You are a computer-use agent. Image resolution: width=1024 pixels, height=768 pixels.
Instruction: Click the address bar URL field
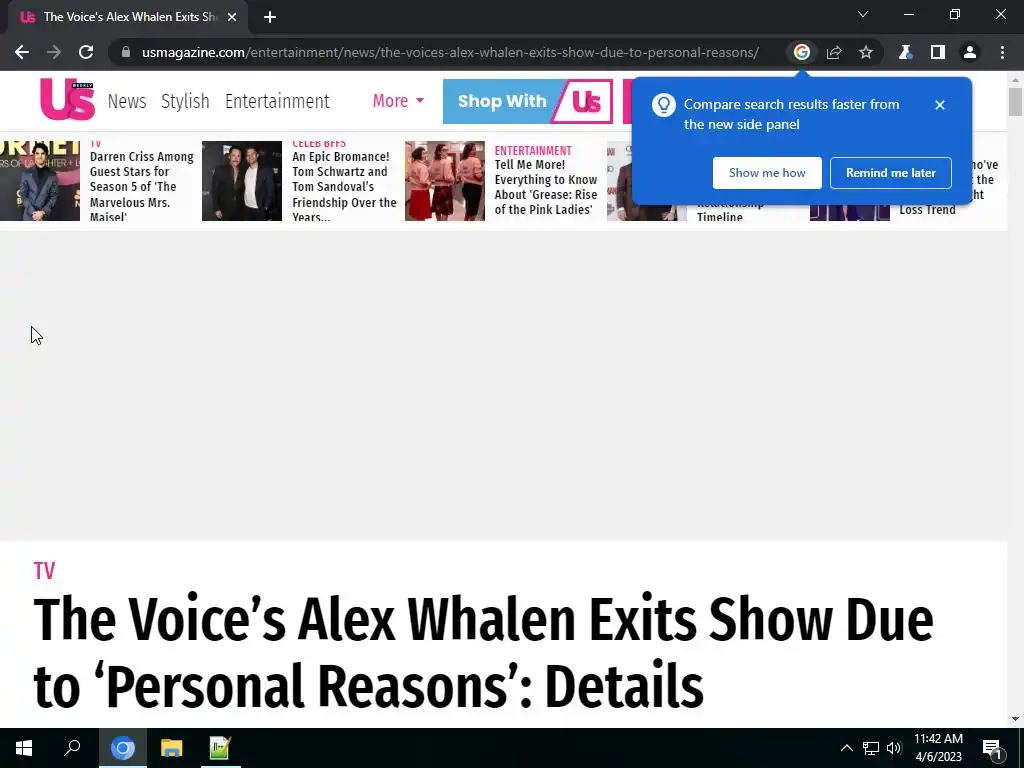[451, 52]
